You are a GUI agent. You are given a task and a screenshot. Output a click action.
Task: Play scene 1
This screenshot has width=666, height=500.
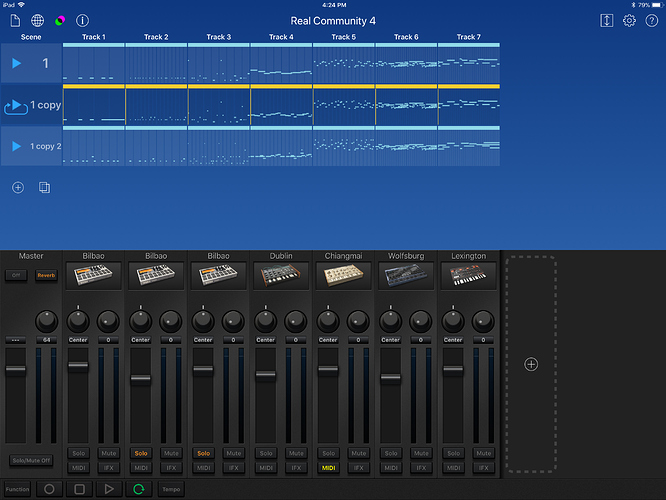[x=17, y=63]
